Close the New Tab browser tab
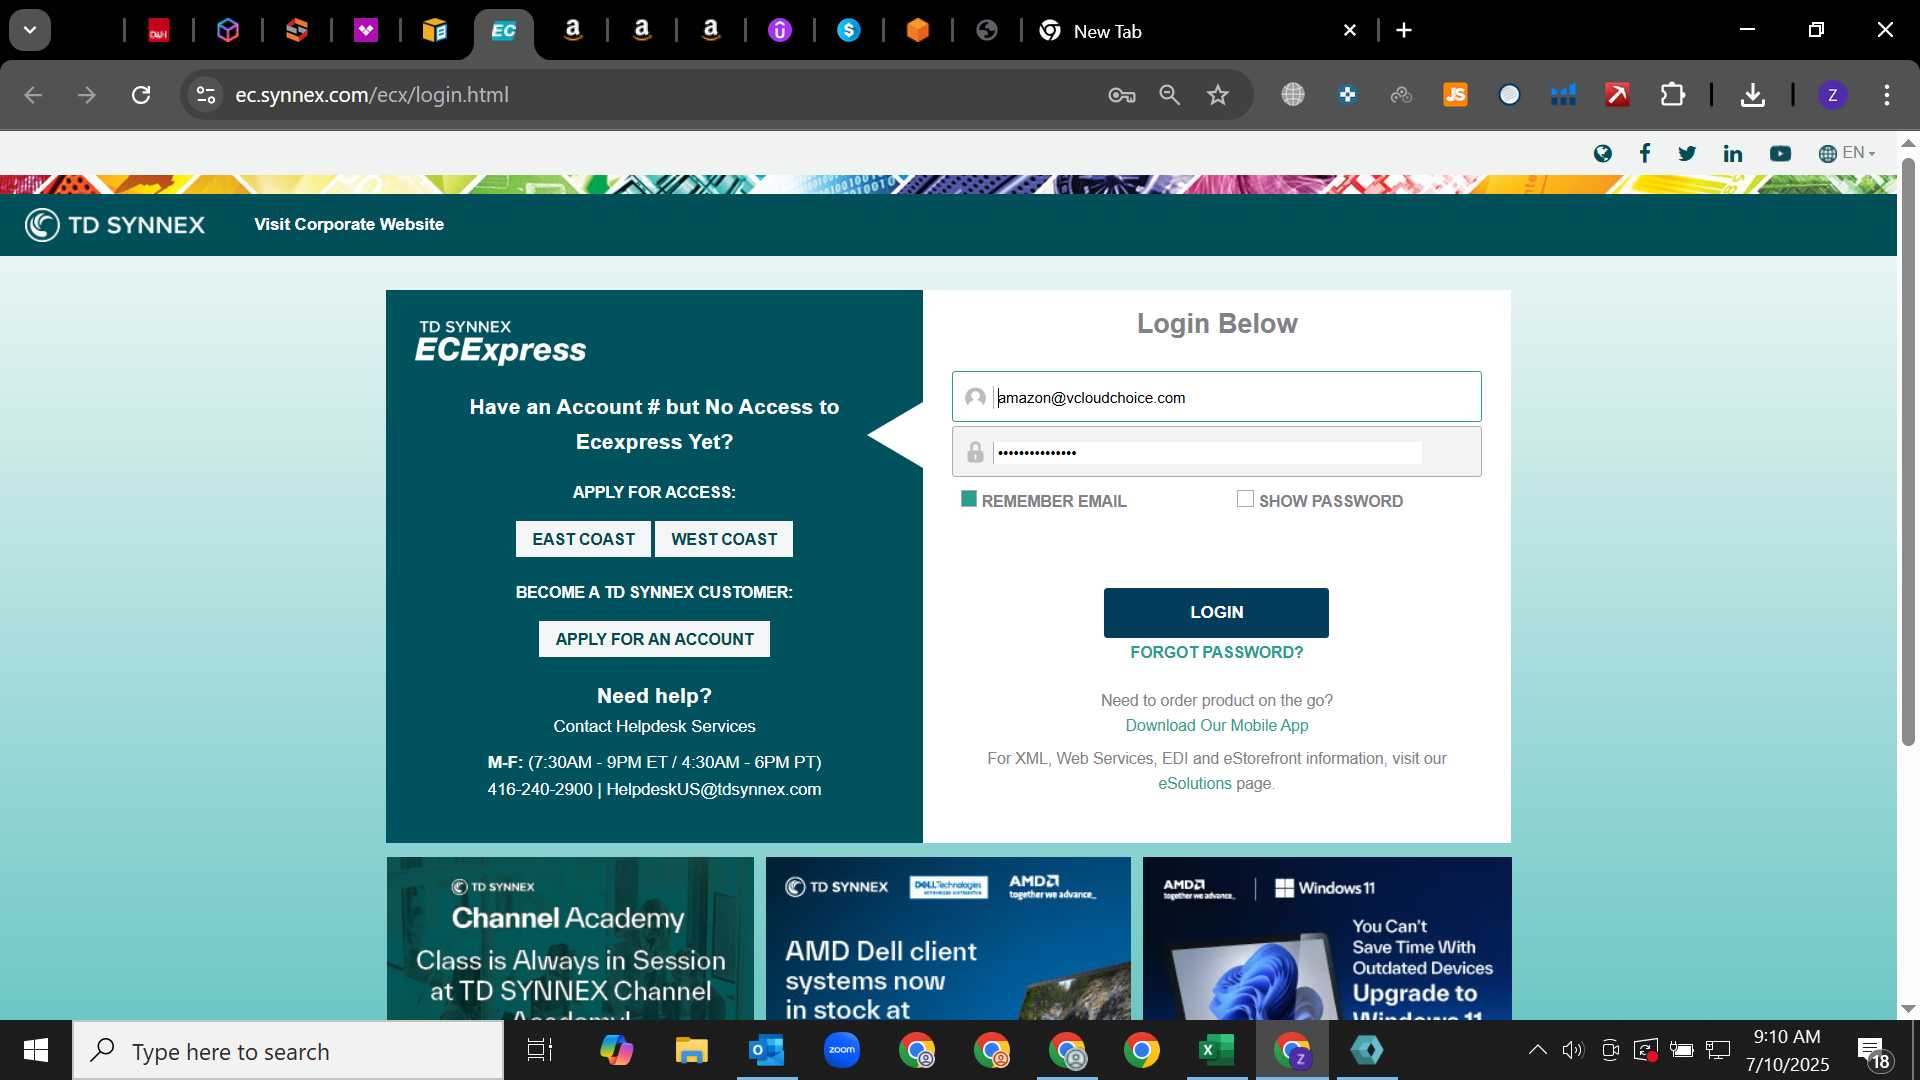1920x1080 pixels. (x=1349, y=31)
